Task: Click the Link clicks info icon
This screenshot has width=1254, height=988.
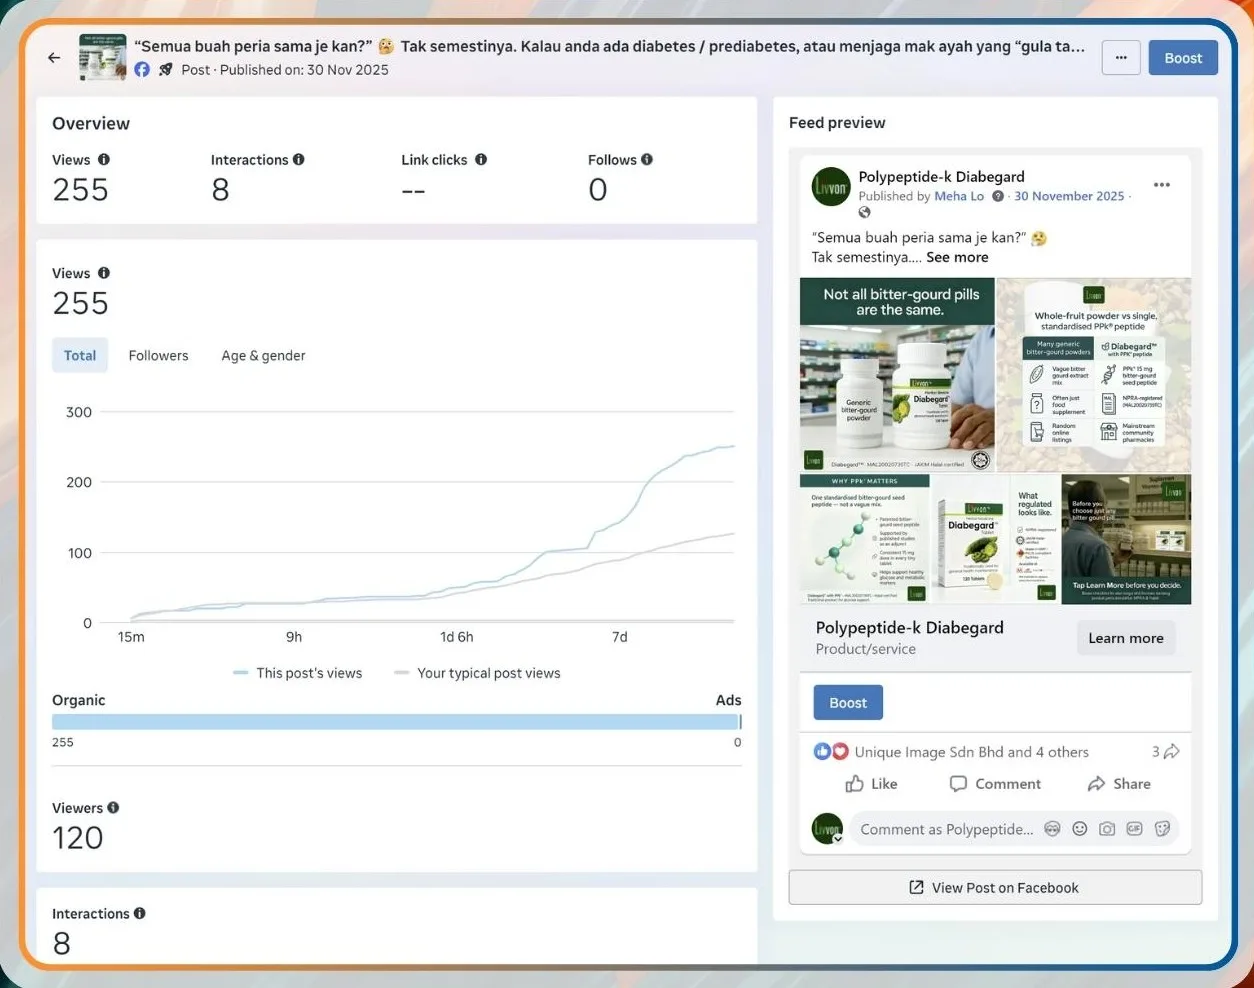Action: (481, 160)
